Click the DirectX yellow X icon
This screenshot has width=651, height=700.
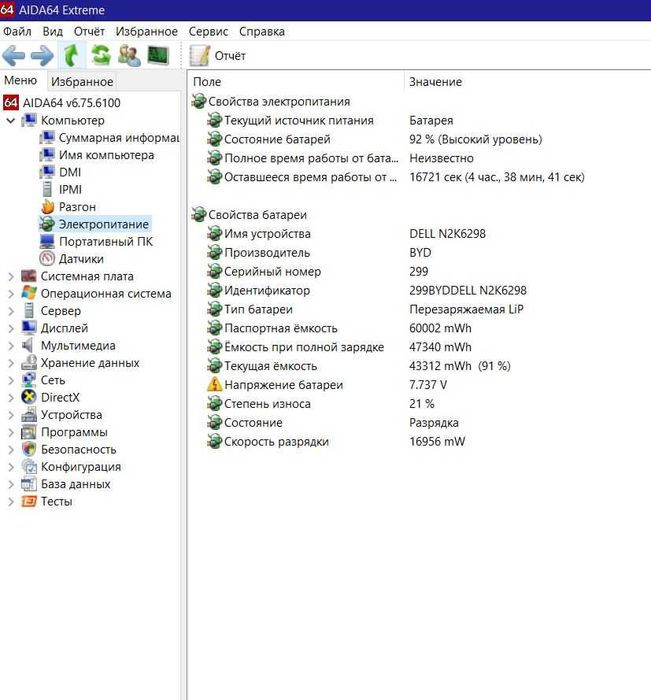coord(29,397)
